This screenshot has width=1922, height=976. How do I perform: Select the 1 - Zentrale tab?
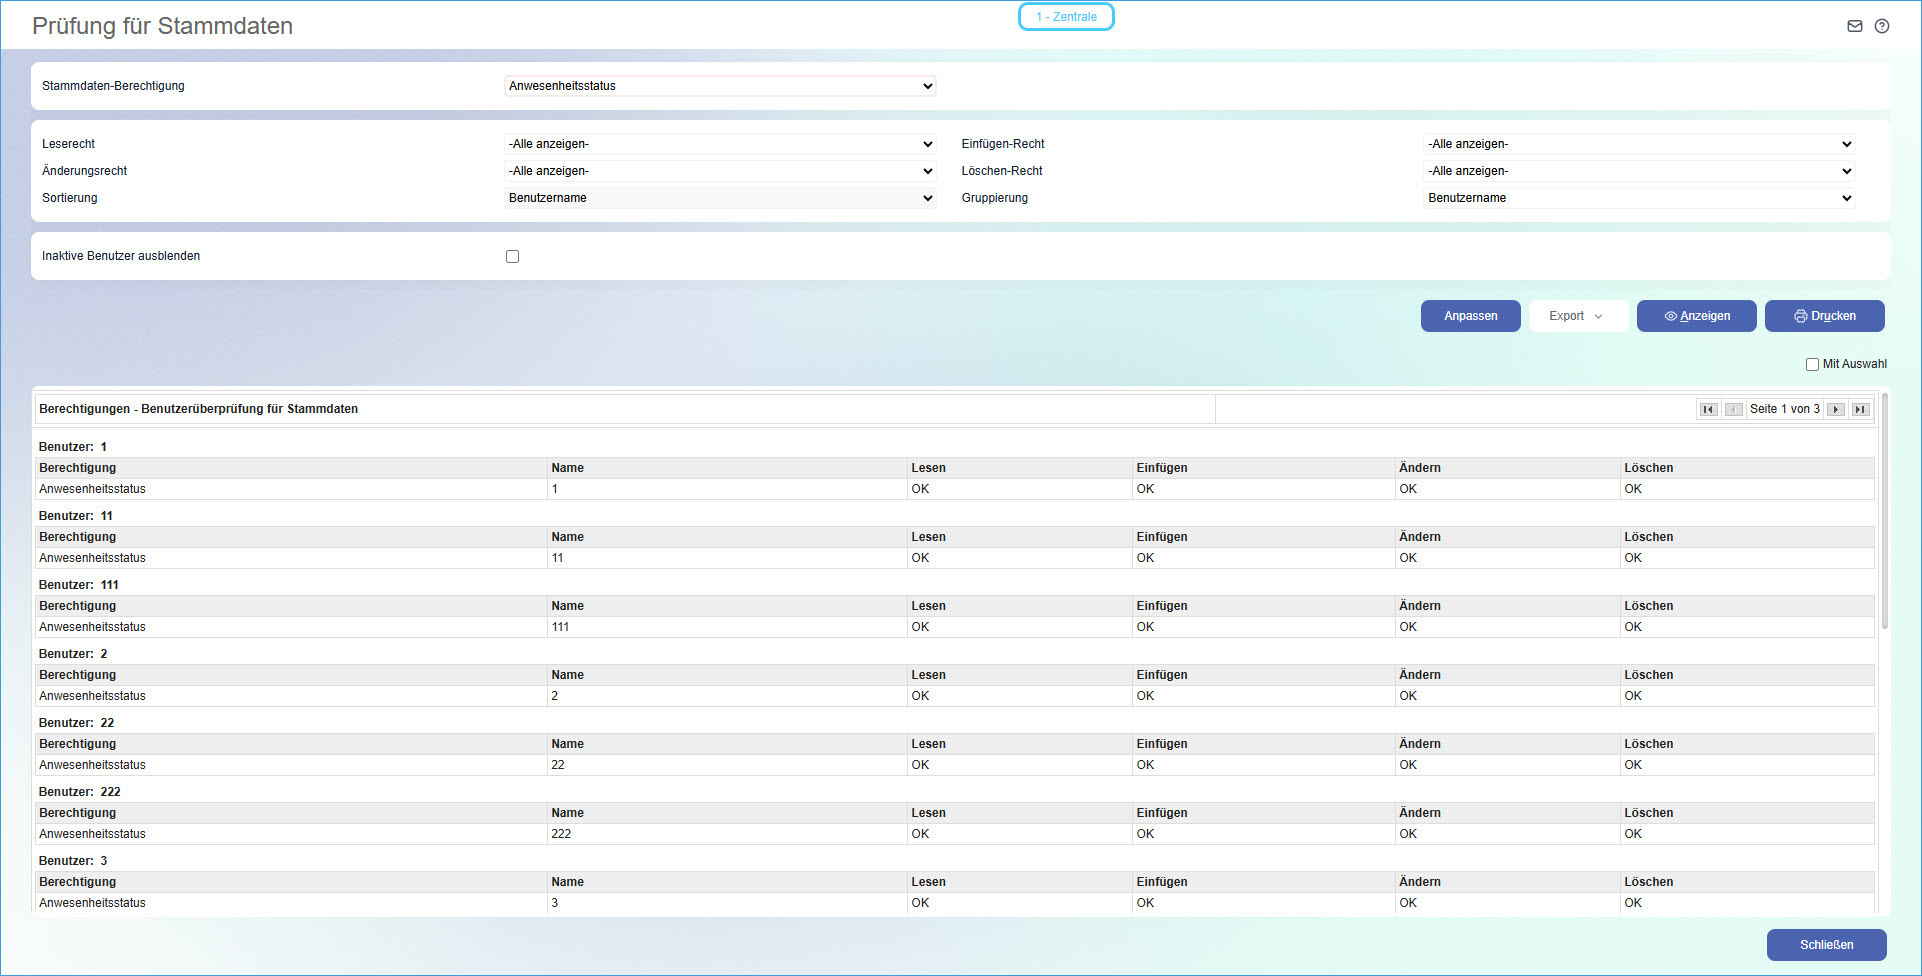click(1066, 17)
